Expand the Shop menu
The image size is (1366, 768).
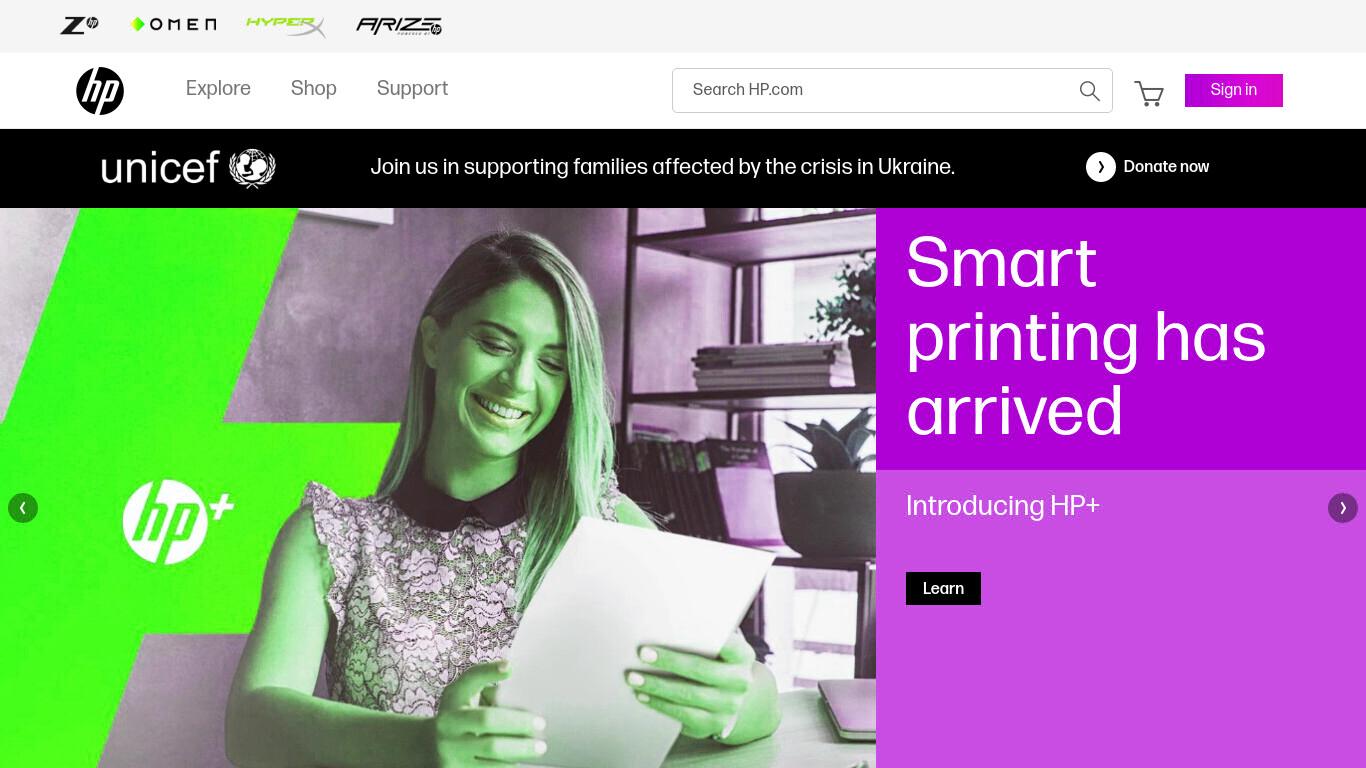click(314, 89)
